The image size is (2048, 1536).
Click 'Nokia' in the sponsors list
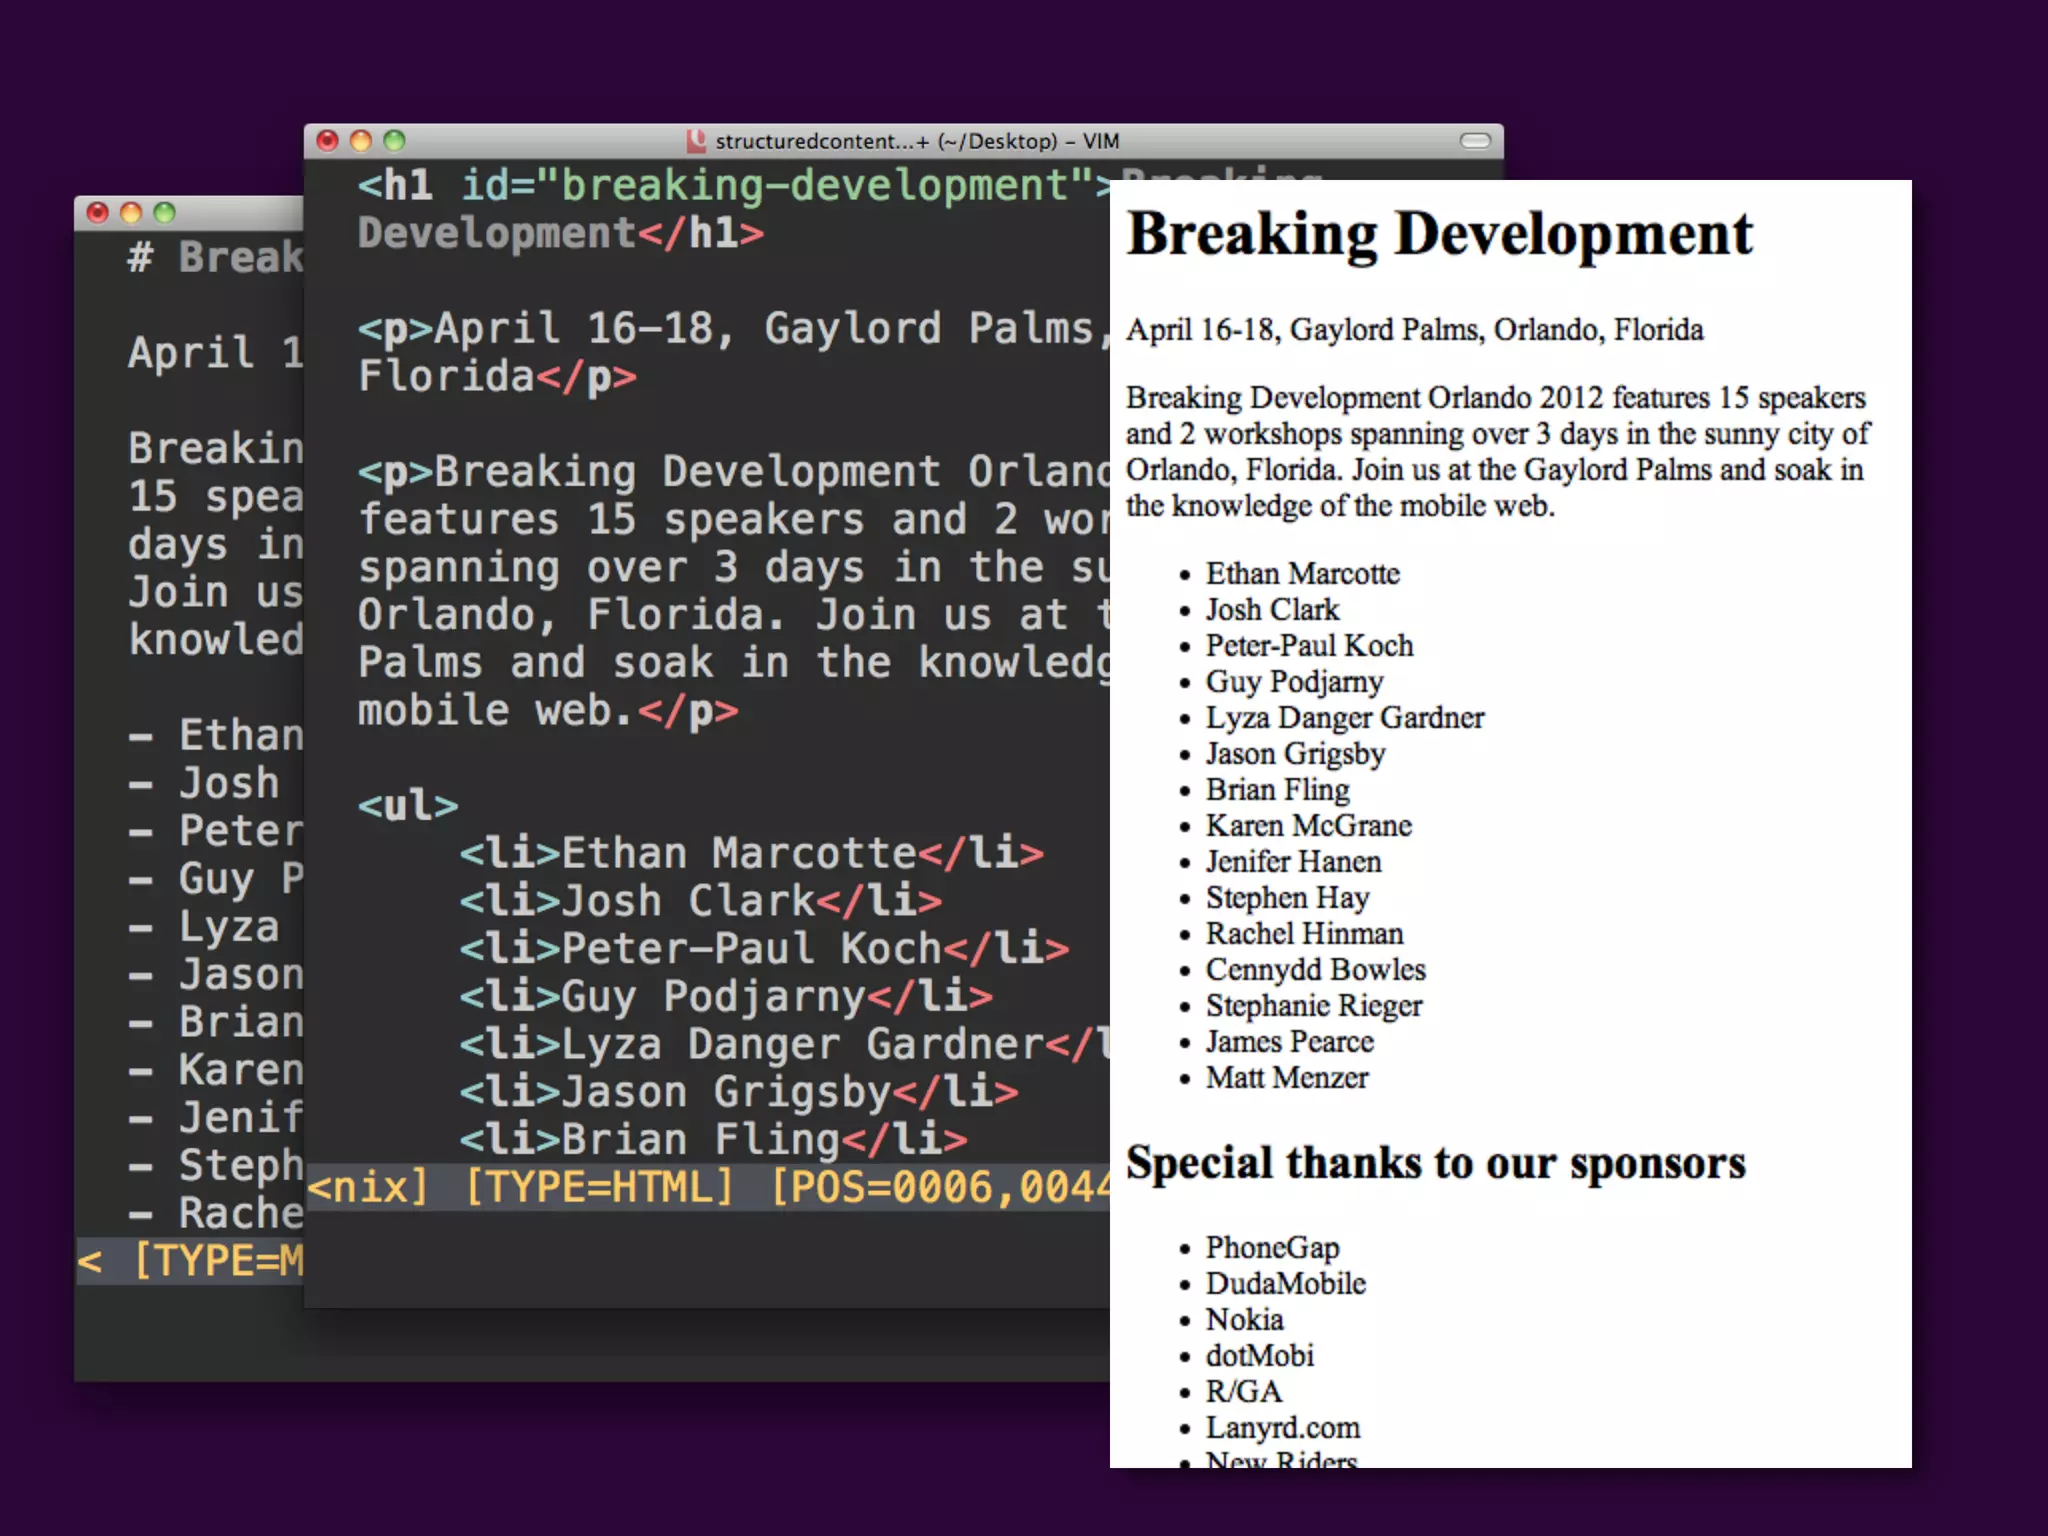(x=1245, y=1320)
